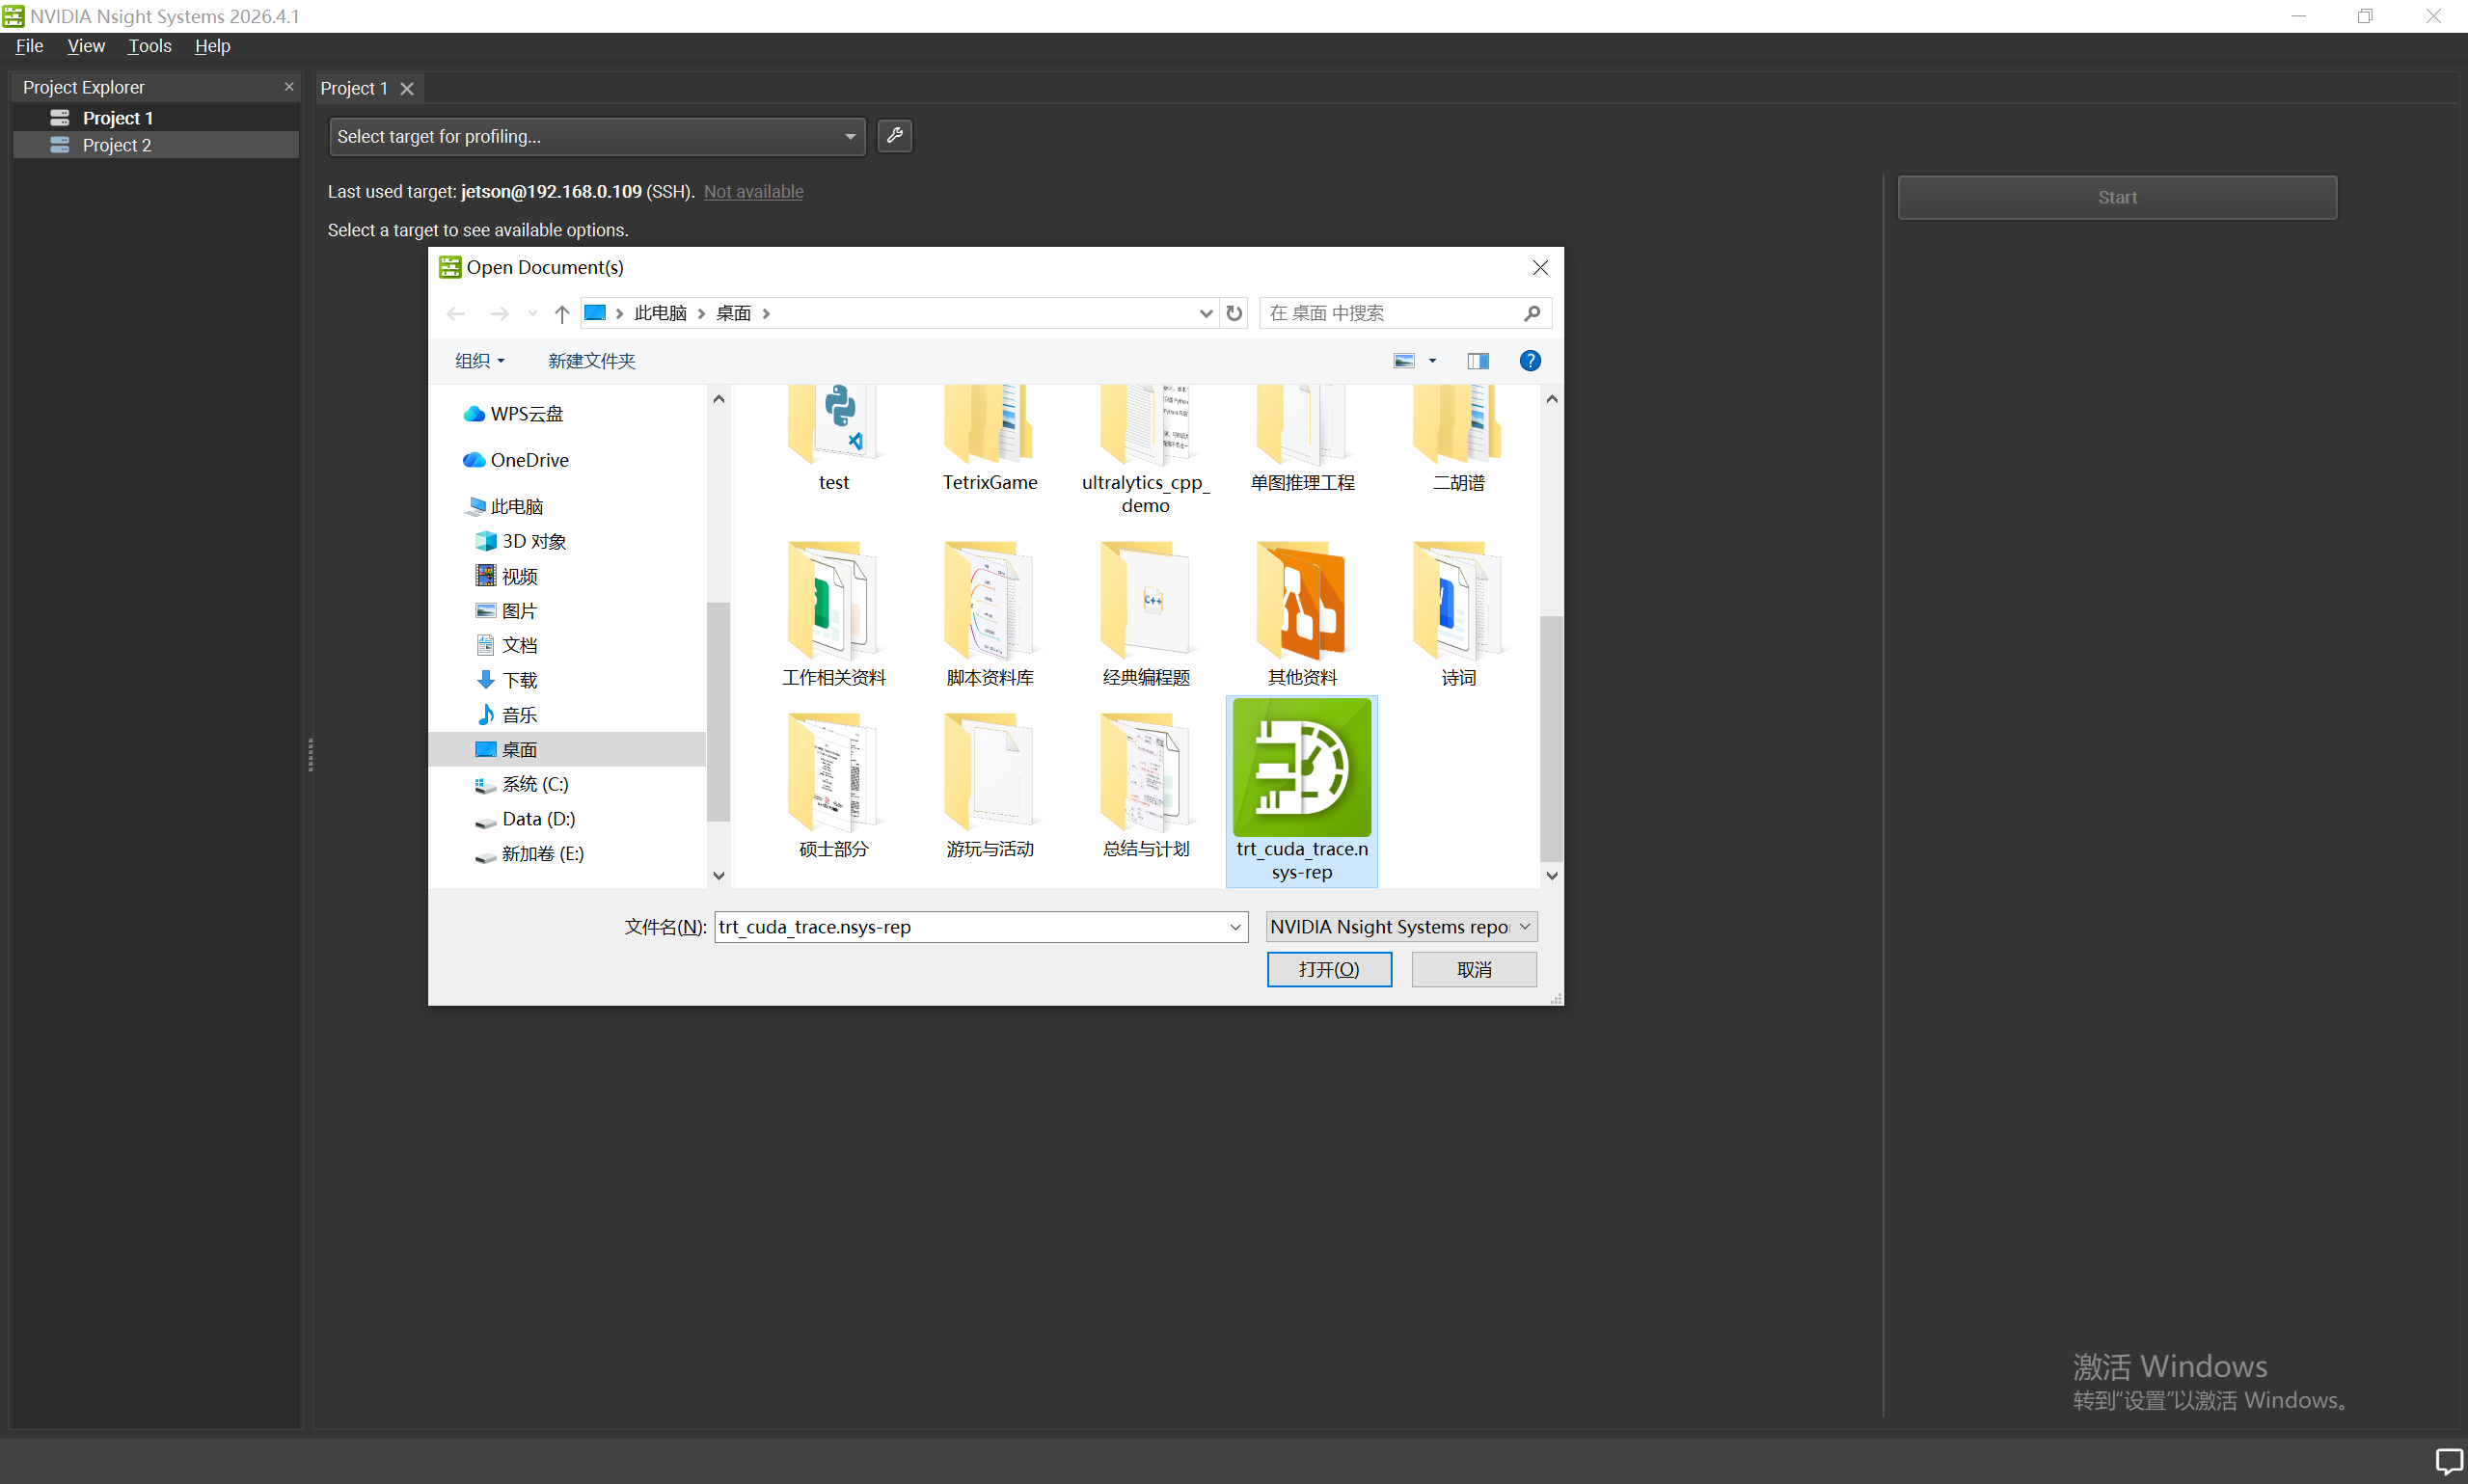This screenshot has width=2468, height=1484.
Task: Expand the 此电脑 breadcrumb chevron
Action: [x=701, y=313]
